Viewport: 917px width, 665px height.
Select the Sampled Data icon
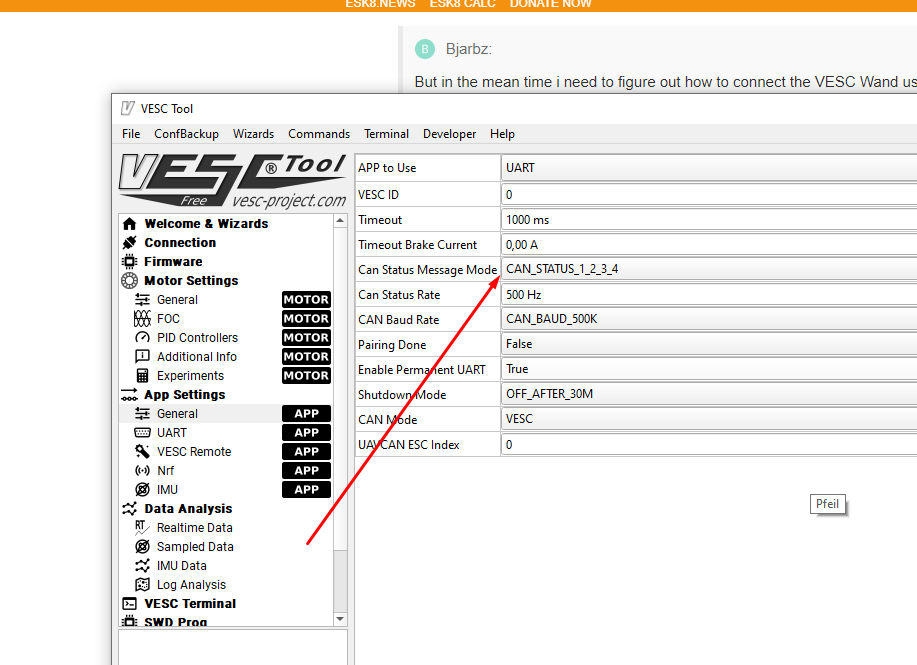(x=144, y=546)
